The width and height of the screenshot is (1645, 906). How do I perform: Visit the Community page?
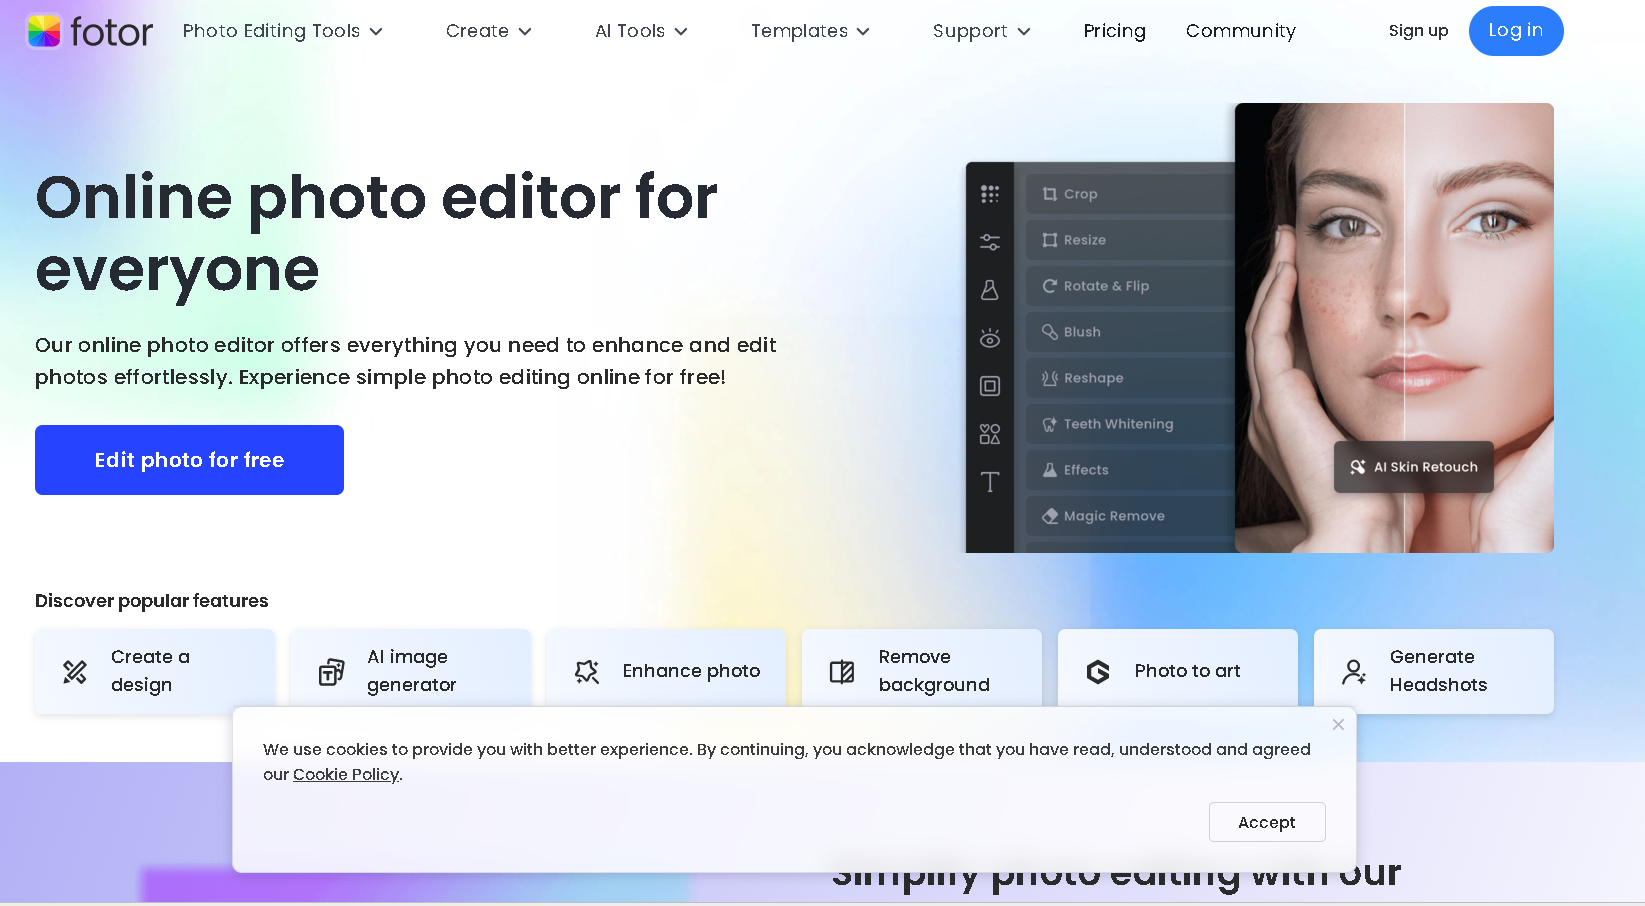pos(1240,31)
